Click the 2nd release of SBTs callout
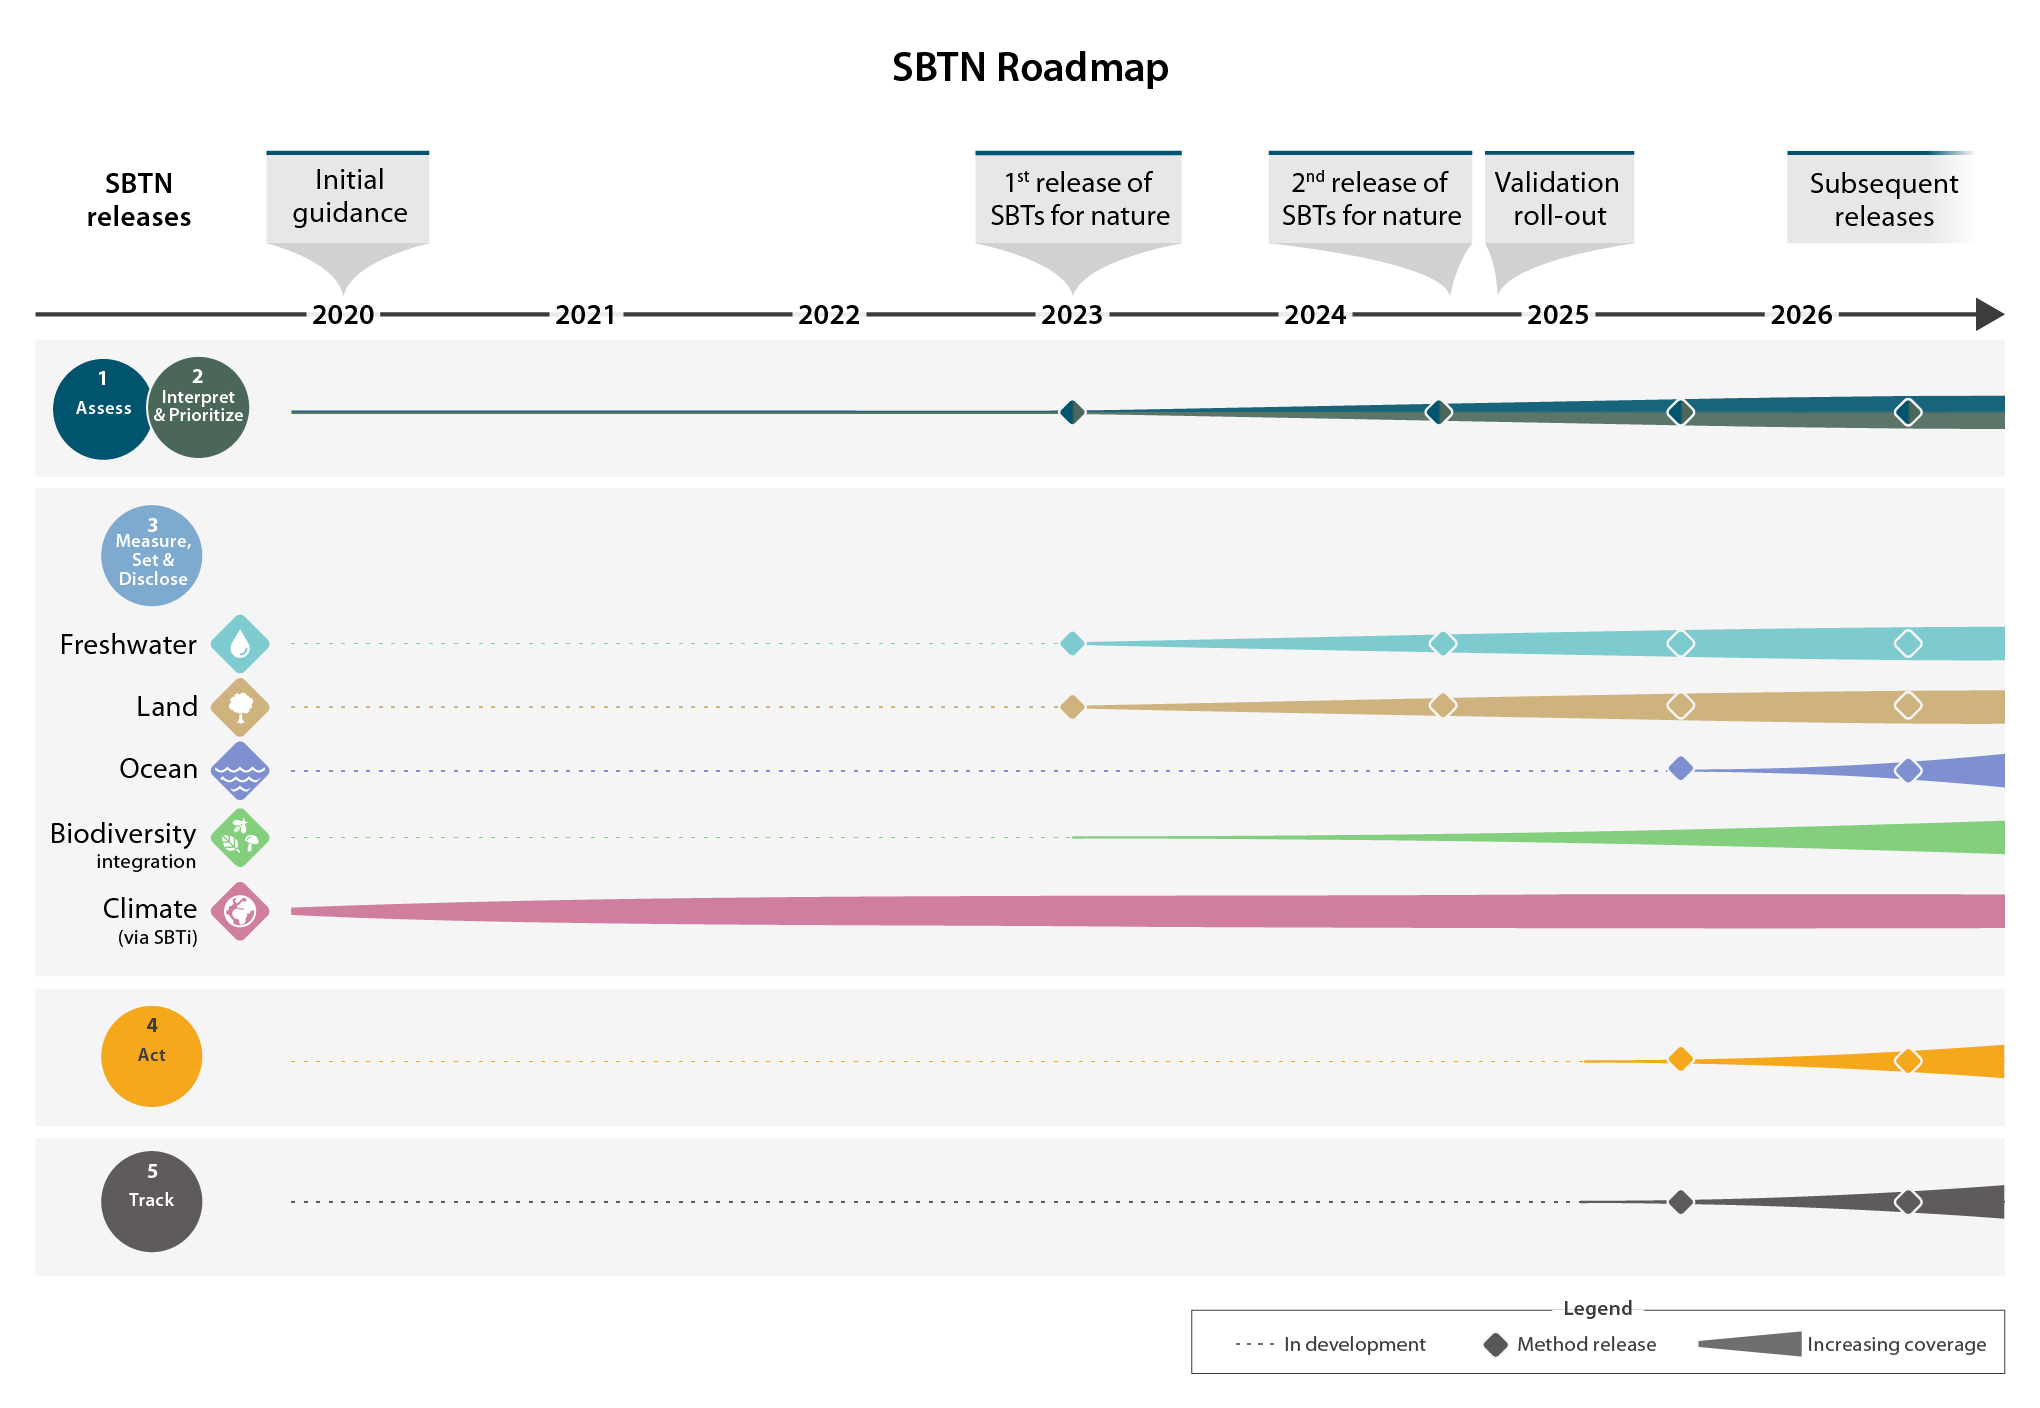The image size is (2040, 1408). (x=1370, y=199)
